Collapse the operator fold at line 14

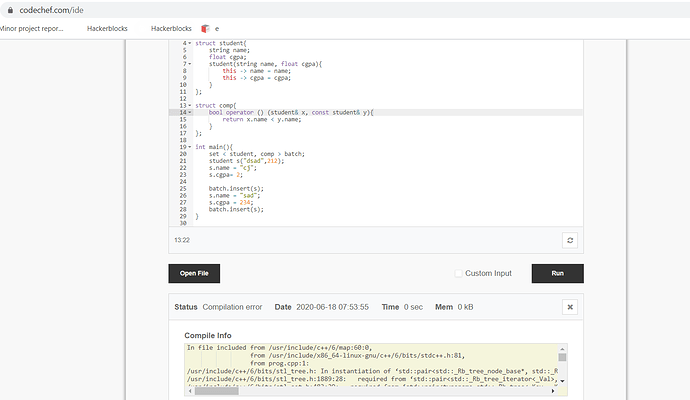[x=190, y=113]
